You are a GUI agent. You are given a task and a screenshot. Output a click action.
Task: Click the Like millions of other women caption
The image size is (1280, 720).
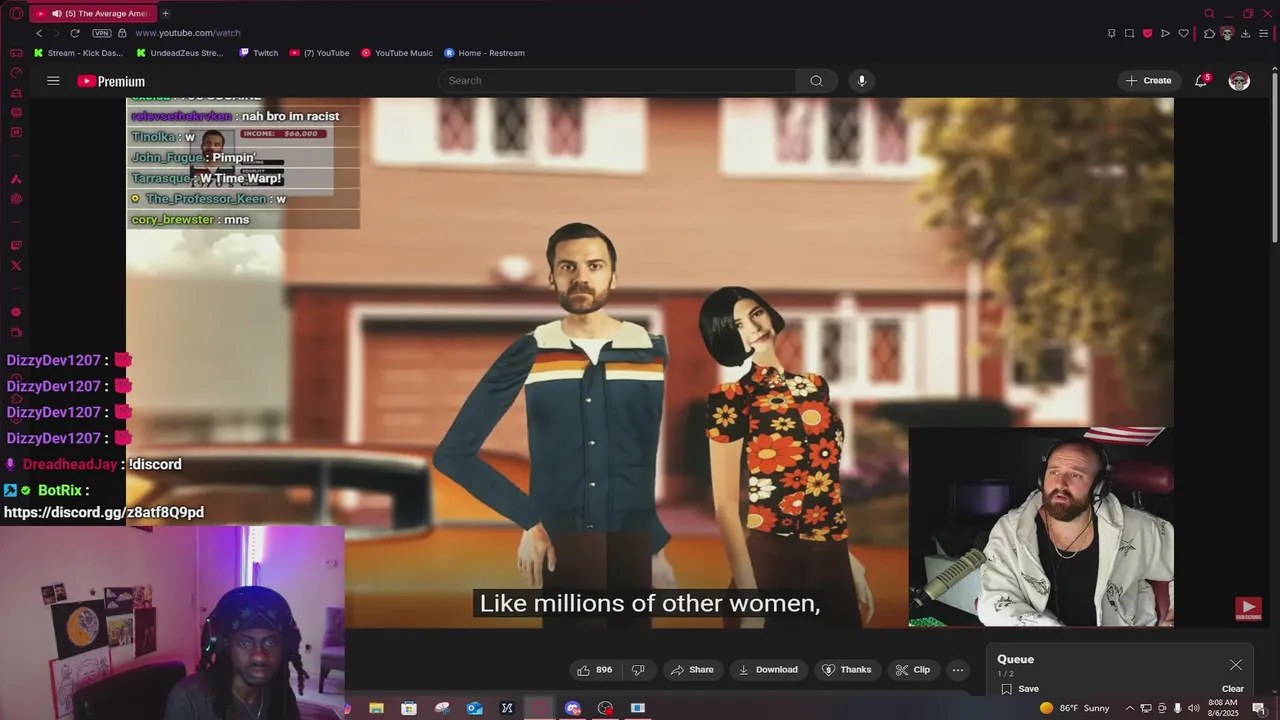[650, 603]
